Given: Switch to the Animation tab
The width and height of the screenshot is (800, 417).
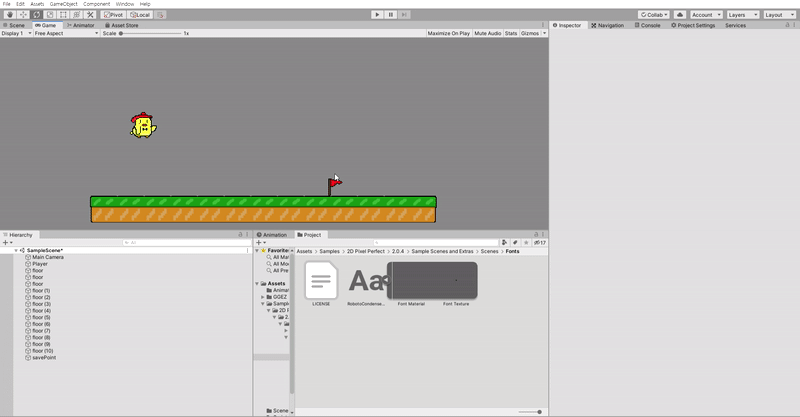Looking at the screenshot, I should pos(272,235).
